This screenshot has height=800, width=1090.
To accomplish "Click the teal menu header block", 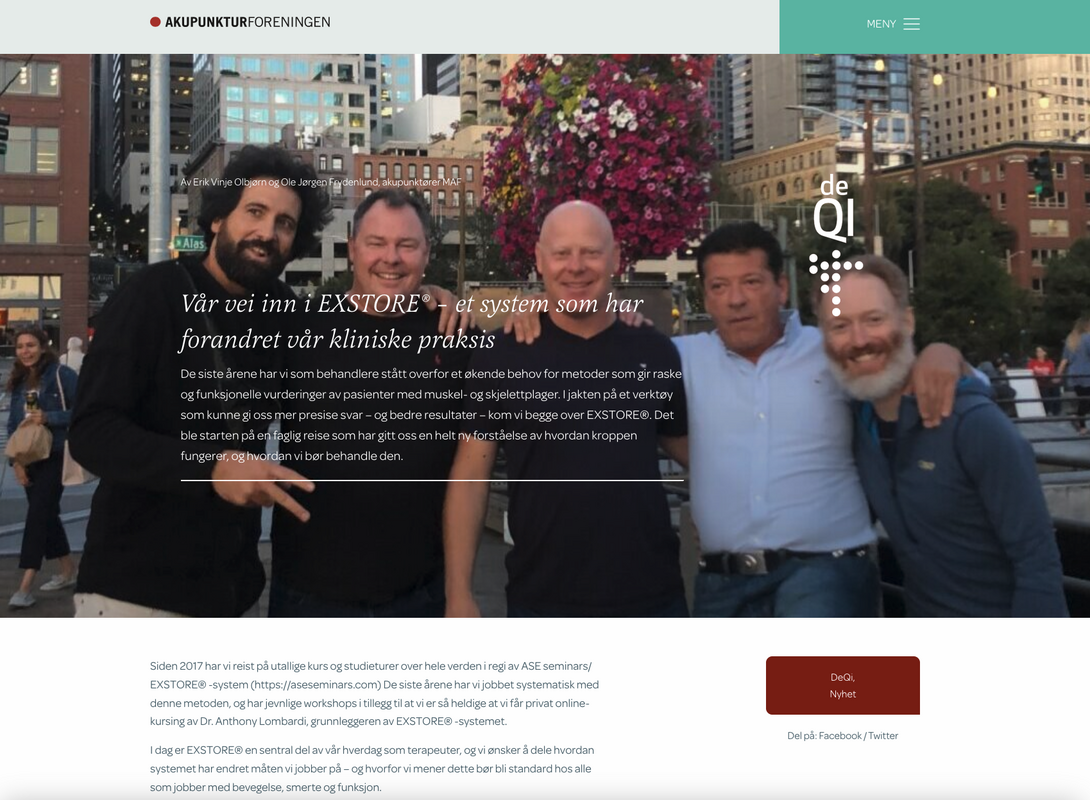I will [934, 27].
